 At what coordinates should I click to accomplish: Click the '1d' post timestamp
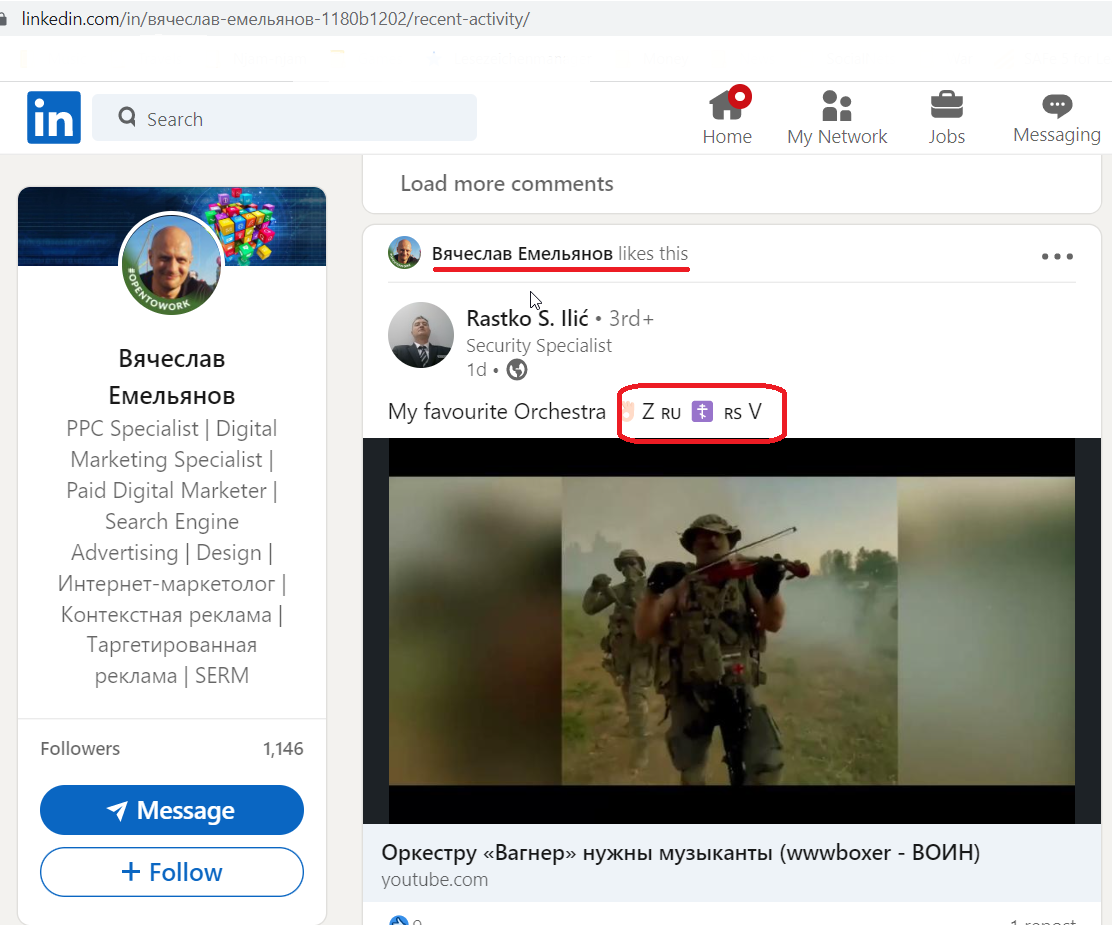tap(477, 370)
